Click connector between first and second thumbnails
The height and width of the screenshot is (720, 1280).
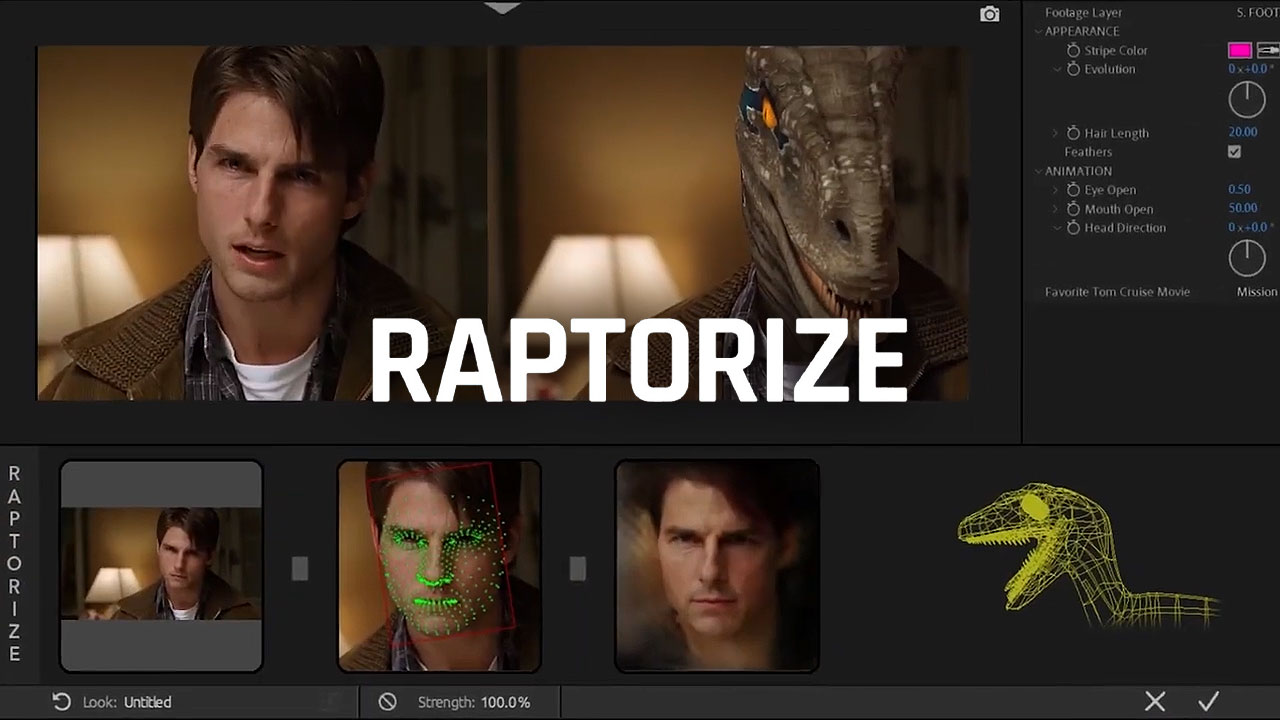300,568
